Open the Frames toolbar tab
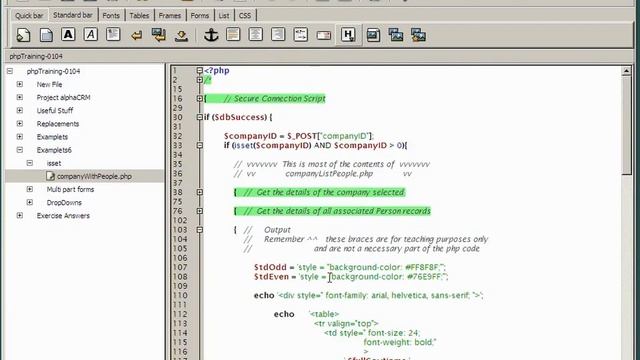Screen dimensions: 640x360 tap(170, 16)
